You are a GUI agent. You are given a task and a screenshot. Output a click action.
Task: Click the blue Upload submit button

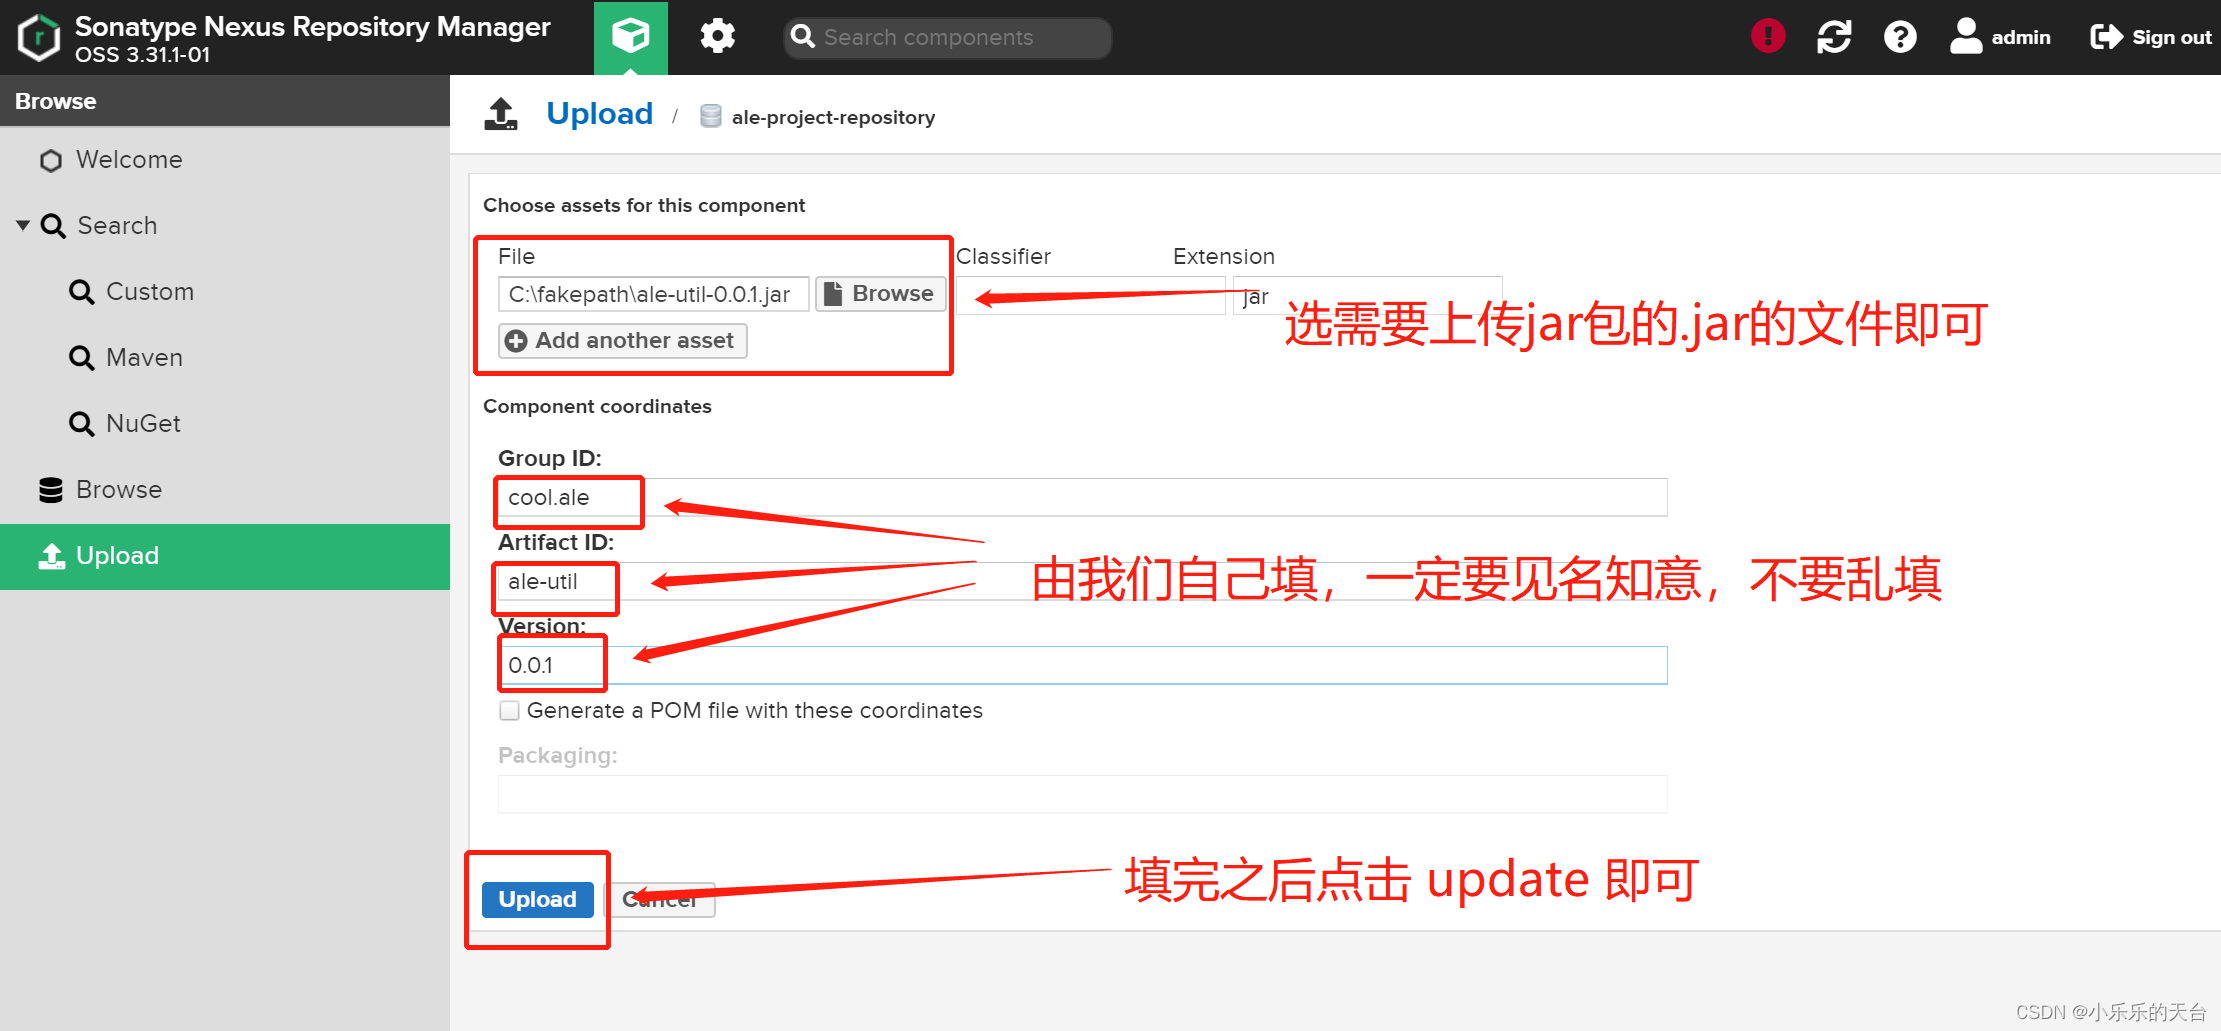pyautogui.click(x=537, y=899)
